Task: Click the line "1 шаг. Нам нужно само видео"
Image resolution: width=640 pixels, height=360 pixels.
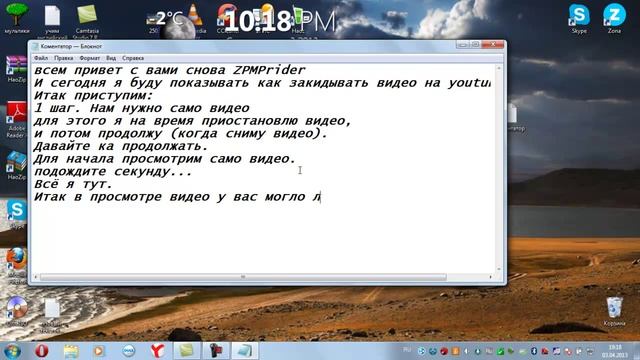Action: (141, 109)
